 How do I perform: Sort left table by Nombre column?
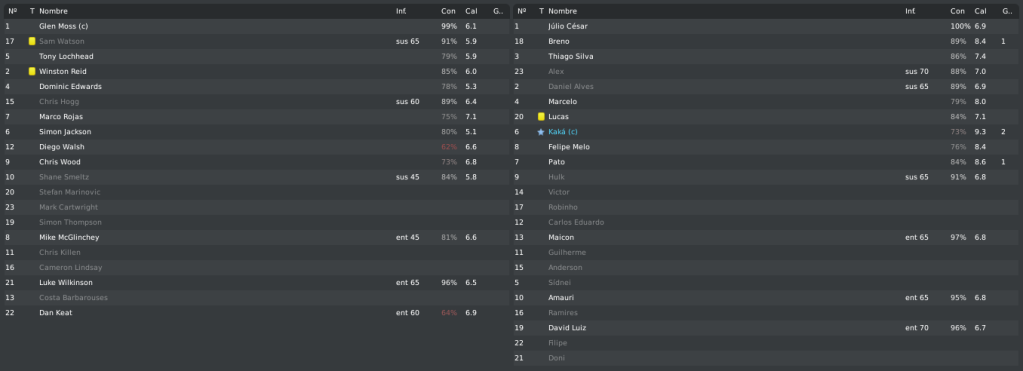(x=53, y=11)
